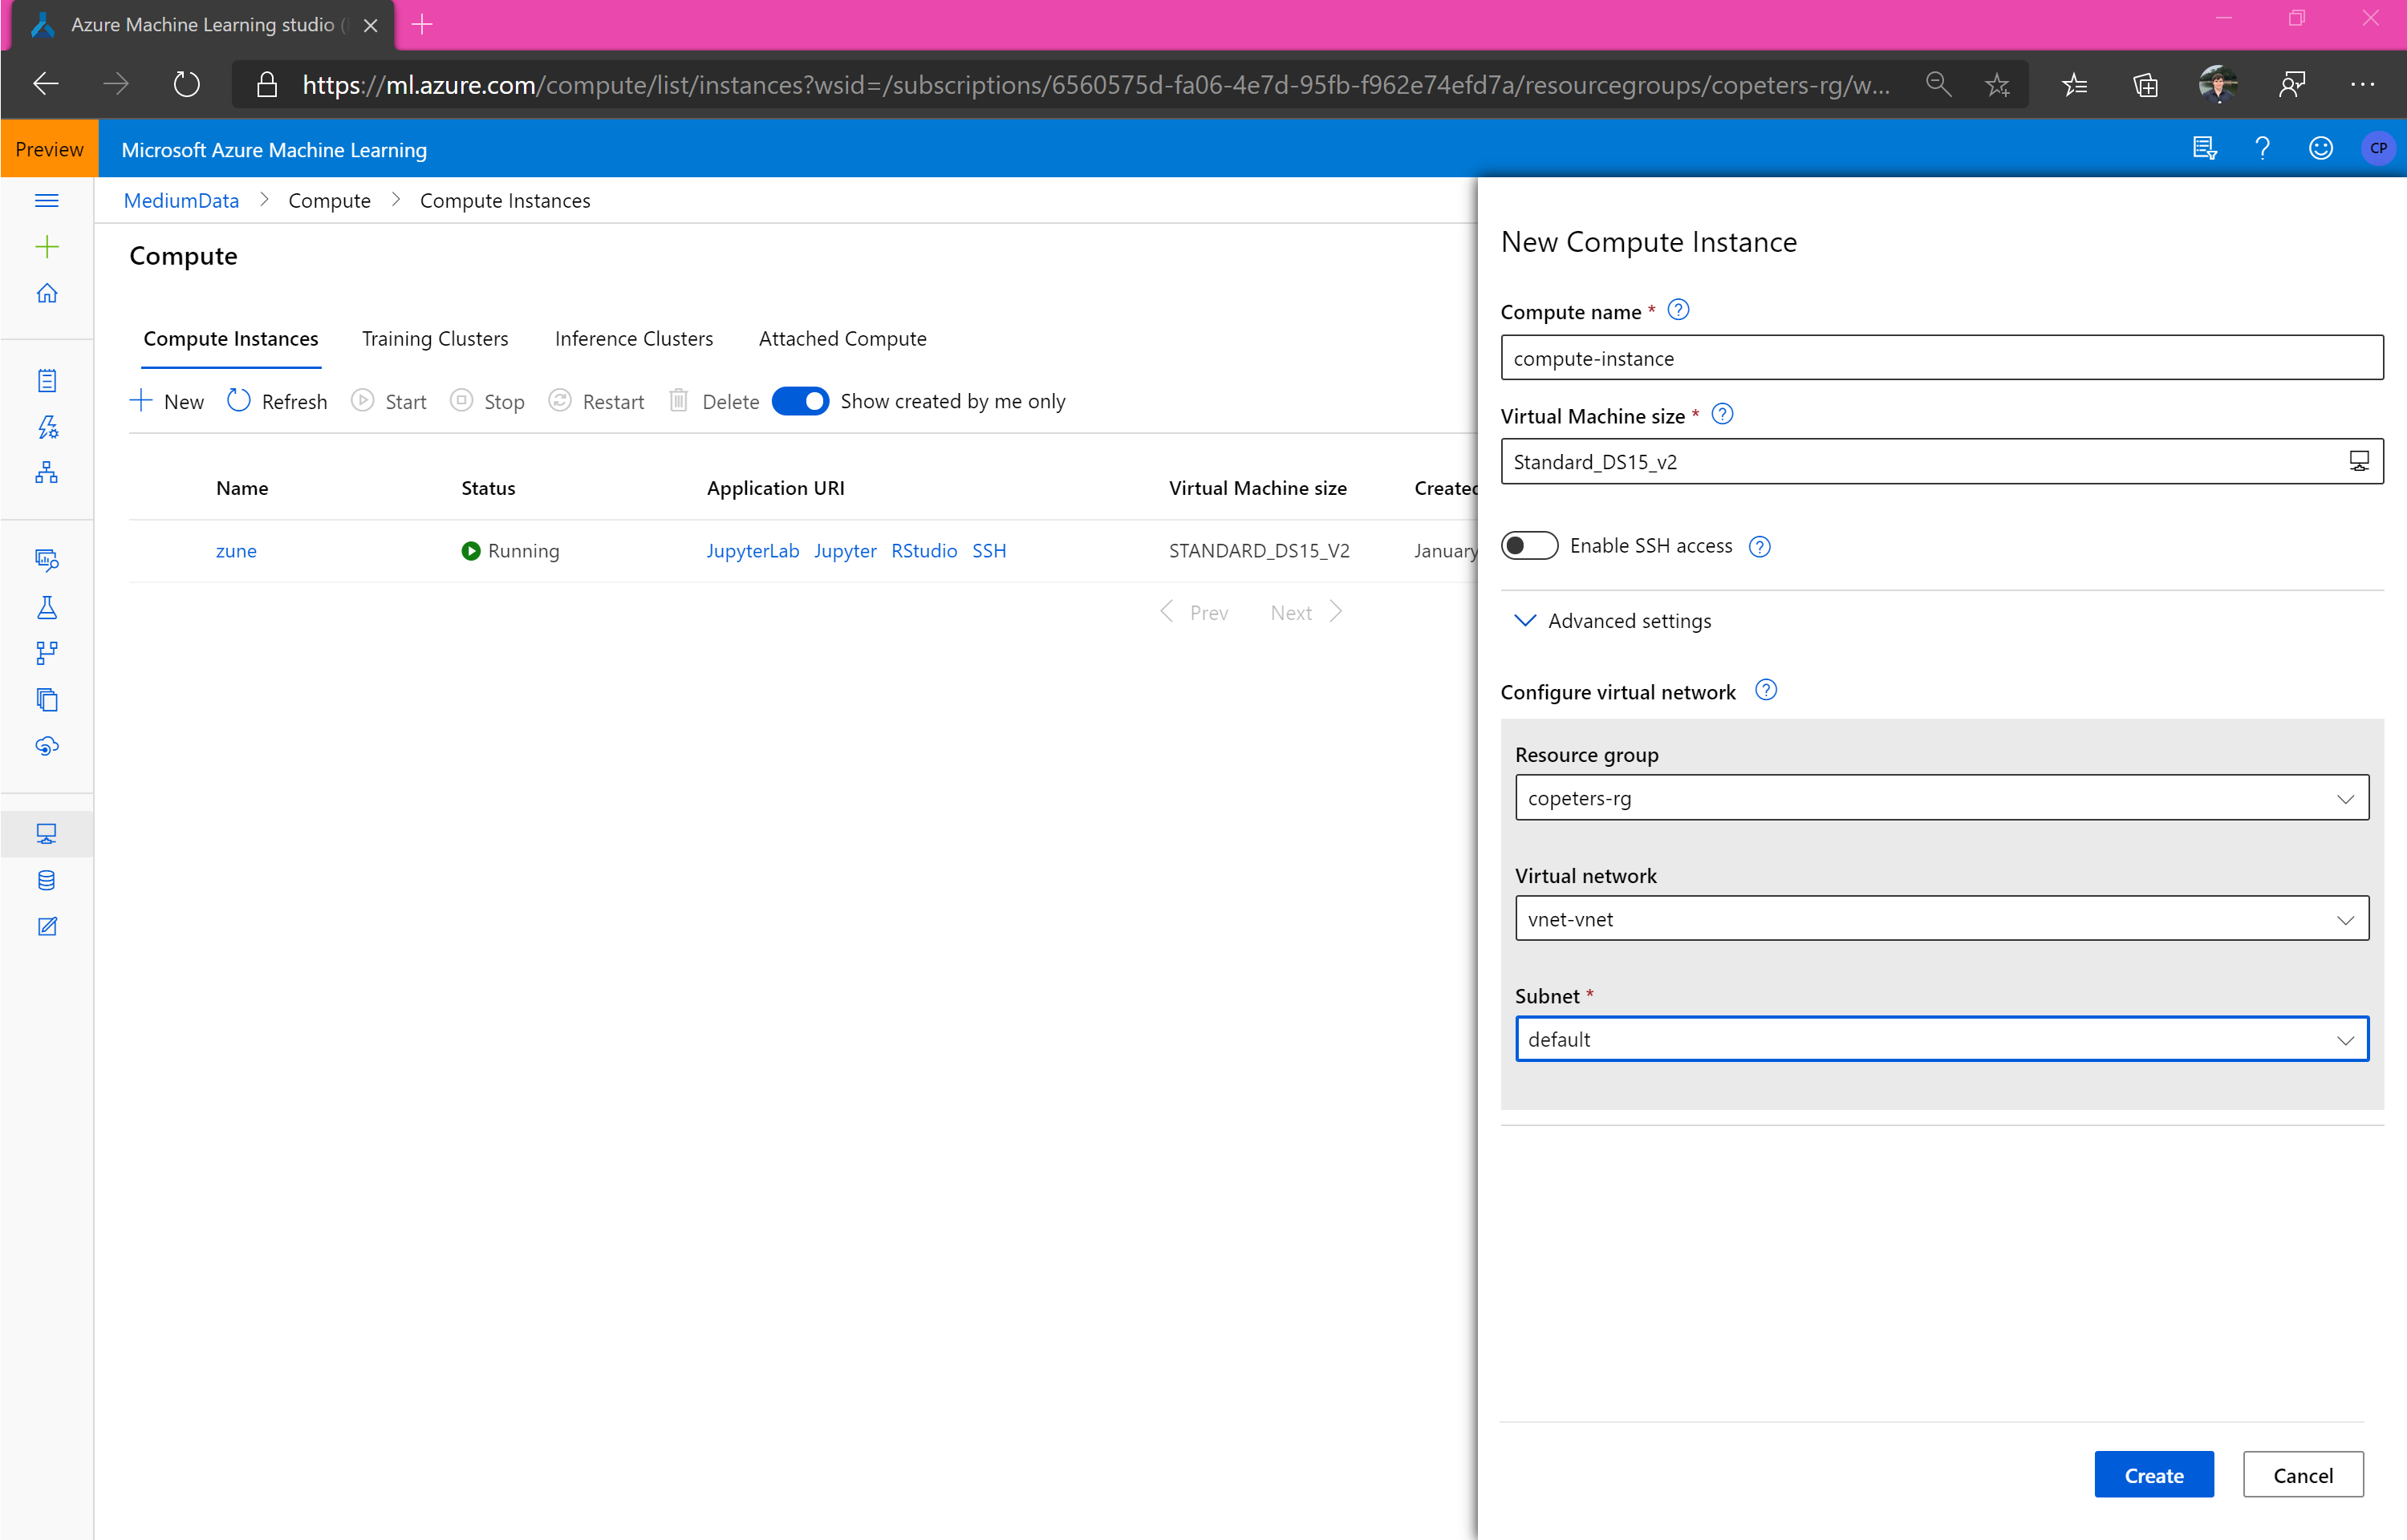Turn off Show created by me only

pos(800,401)
